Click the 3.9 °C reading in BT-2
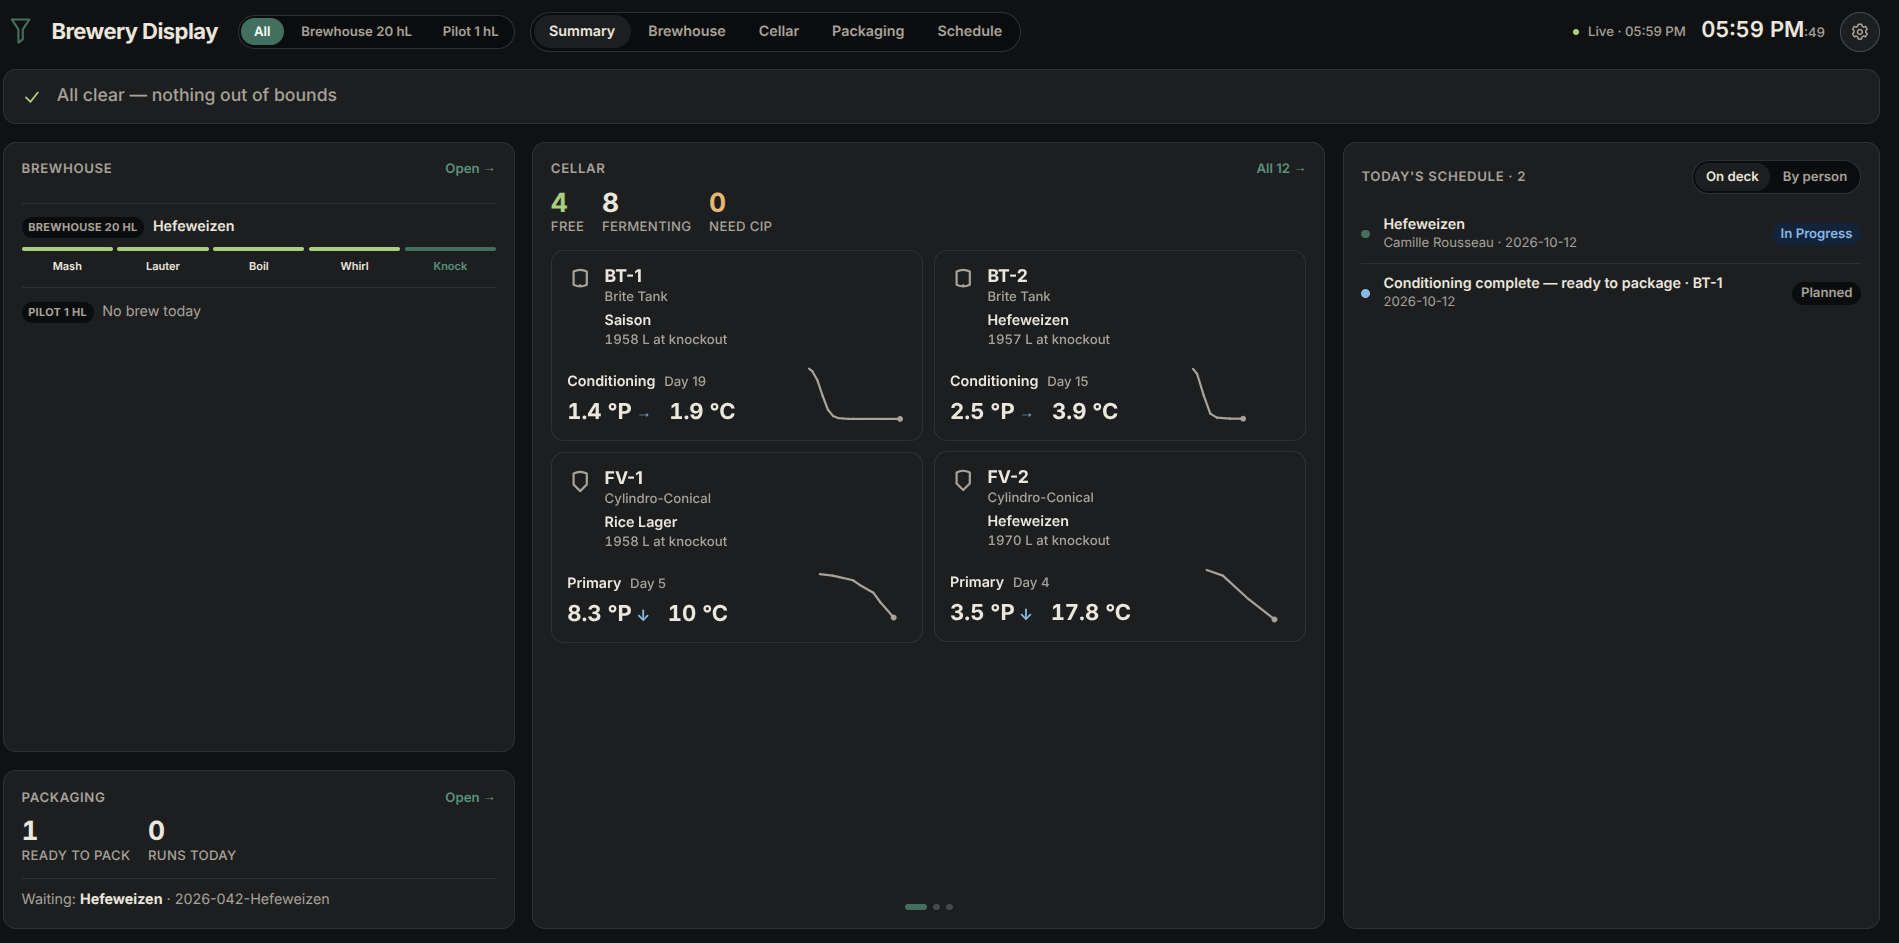1899x943 pixels. pos(1085,412)
